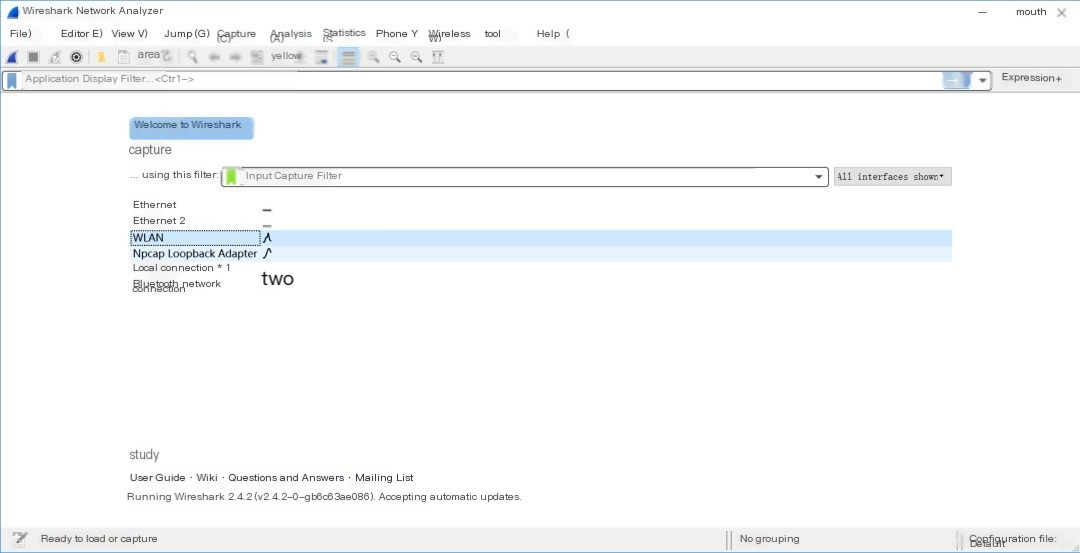Open the Statistics menu
This screenshot has height=553, width=1080.
(x=344, y=33)
